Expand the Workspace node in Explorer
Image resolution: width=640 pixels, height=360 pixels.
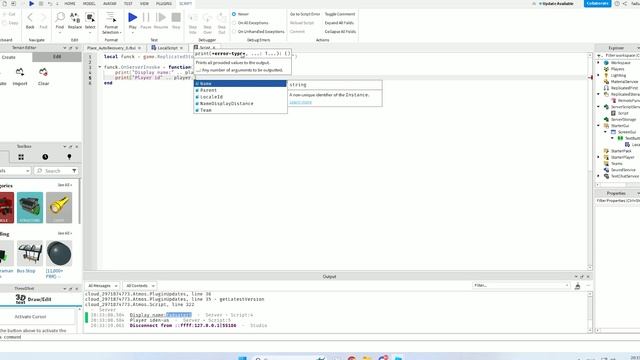(599, 63)
